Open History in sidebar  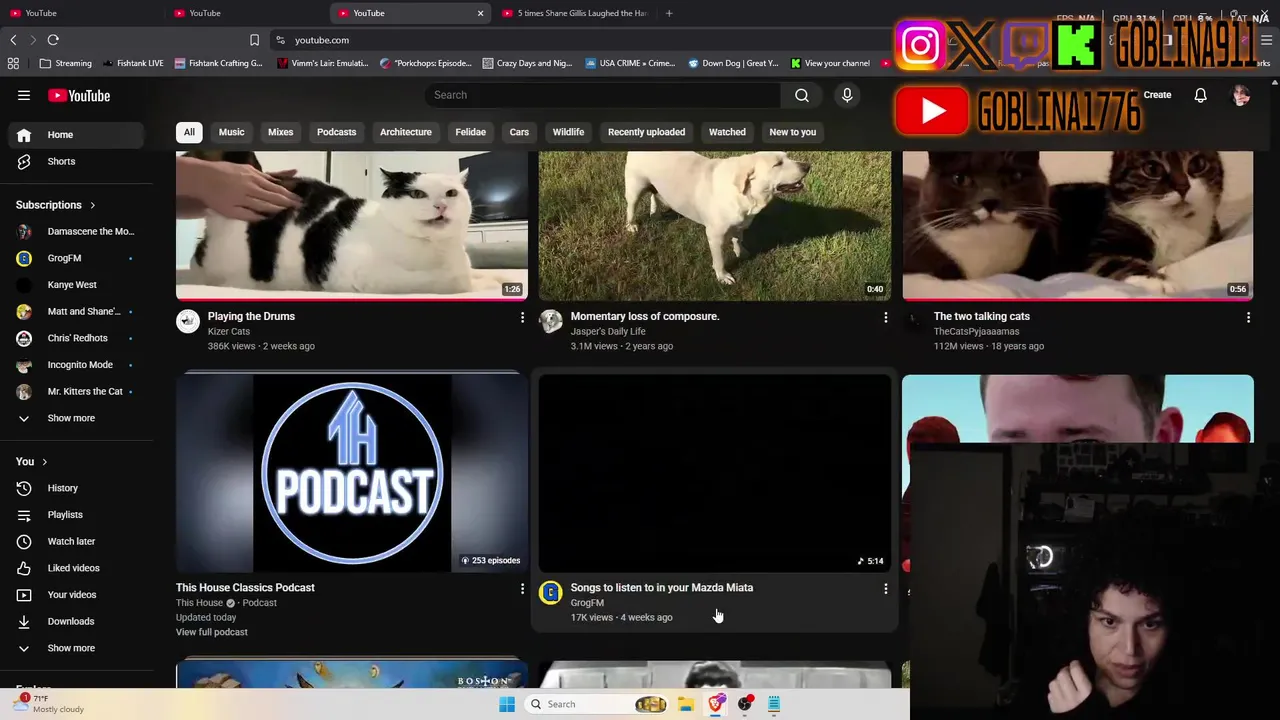(x=76, y=488)
